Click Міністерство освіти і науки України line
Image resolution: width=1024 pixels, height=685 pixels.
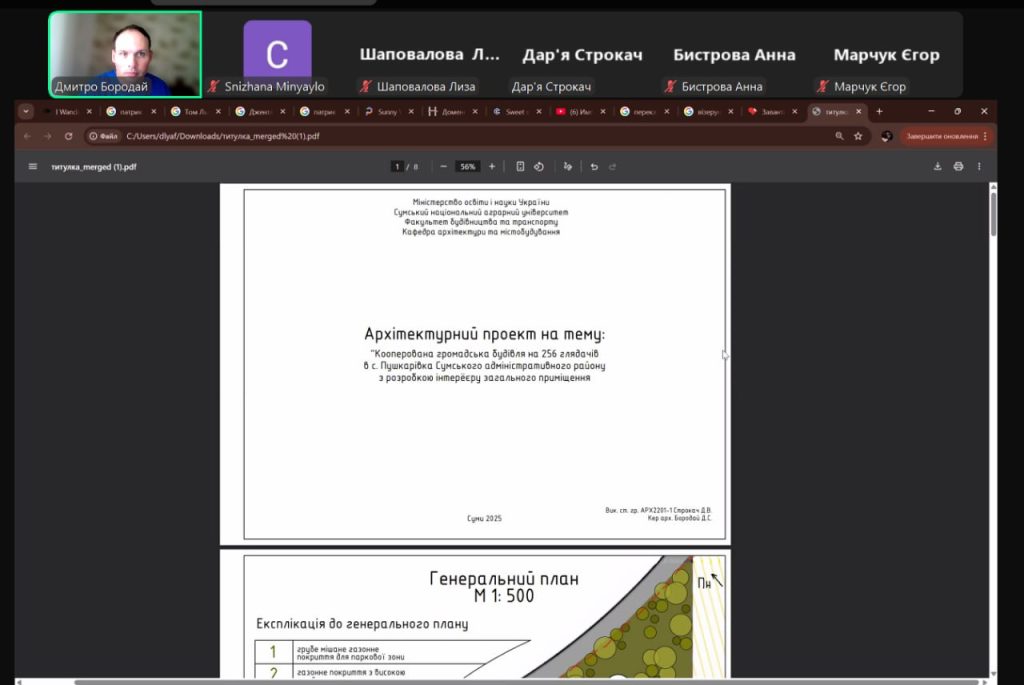(x=481, y=202)
